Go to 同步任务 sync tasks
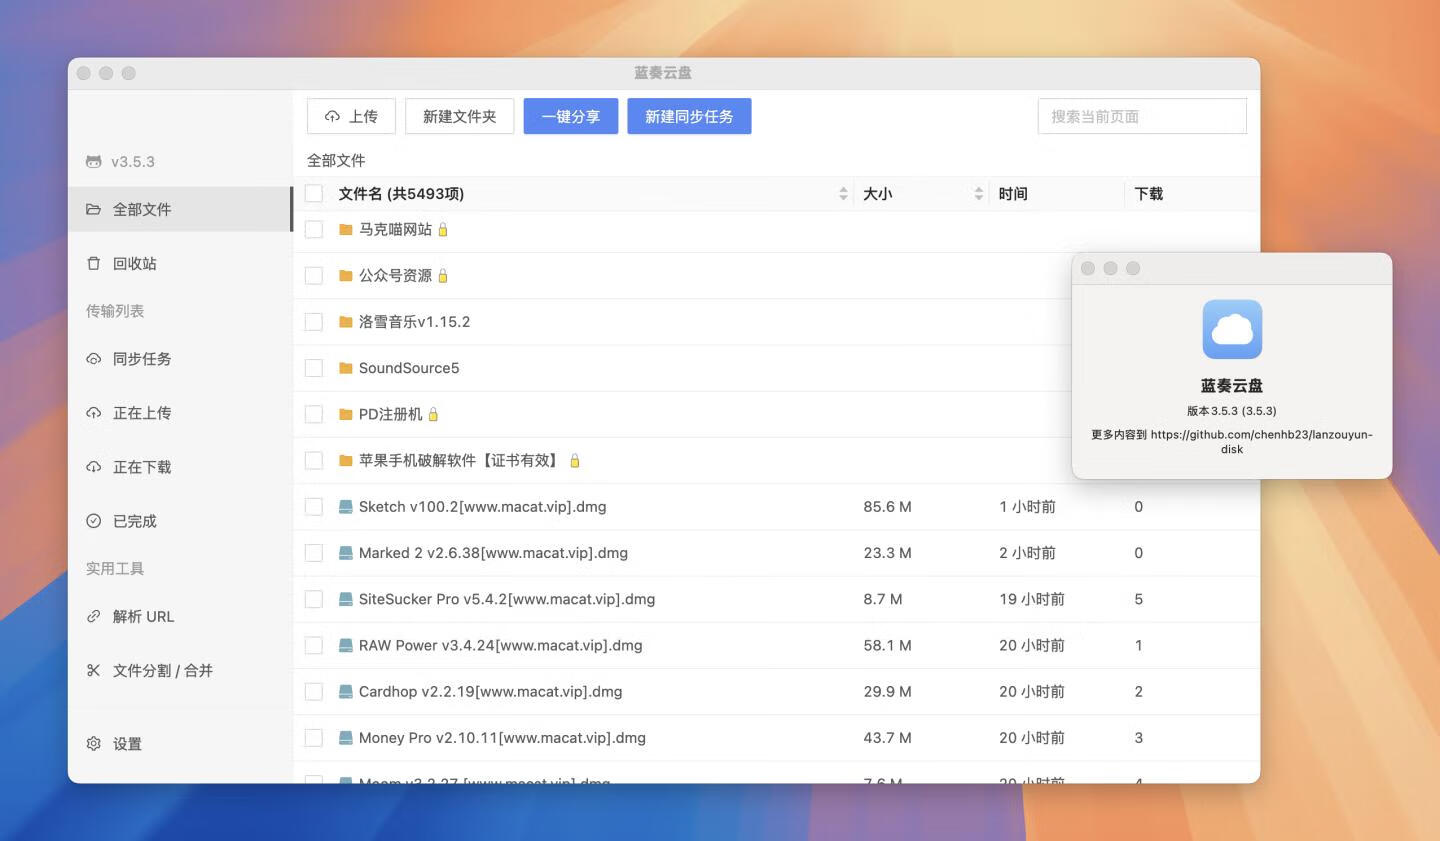Screen dimensions: 1440x841 (x=180, y=358)
